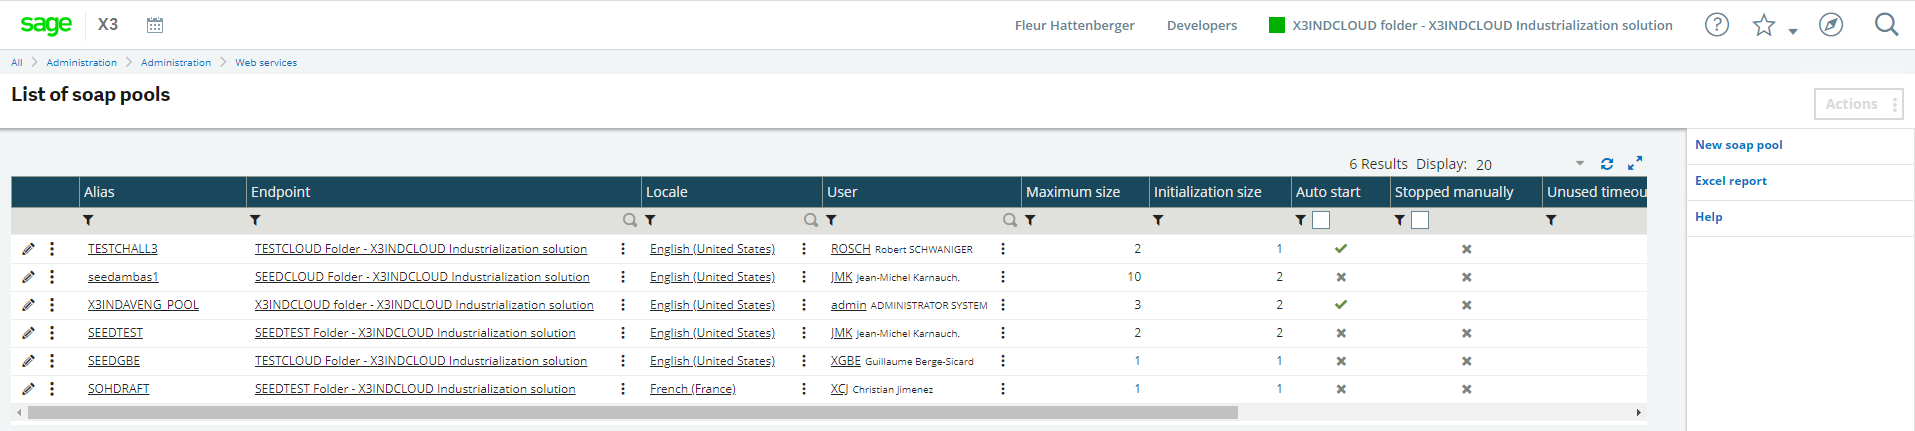The width and height of the screenshot is (1915, 431).
Task: Go to the Administration breadcrumb link
Action: [x=81, y=62]
